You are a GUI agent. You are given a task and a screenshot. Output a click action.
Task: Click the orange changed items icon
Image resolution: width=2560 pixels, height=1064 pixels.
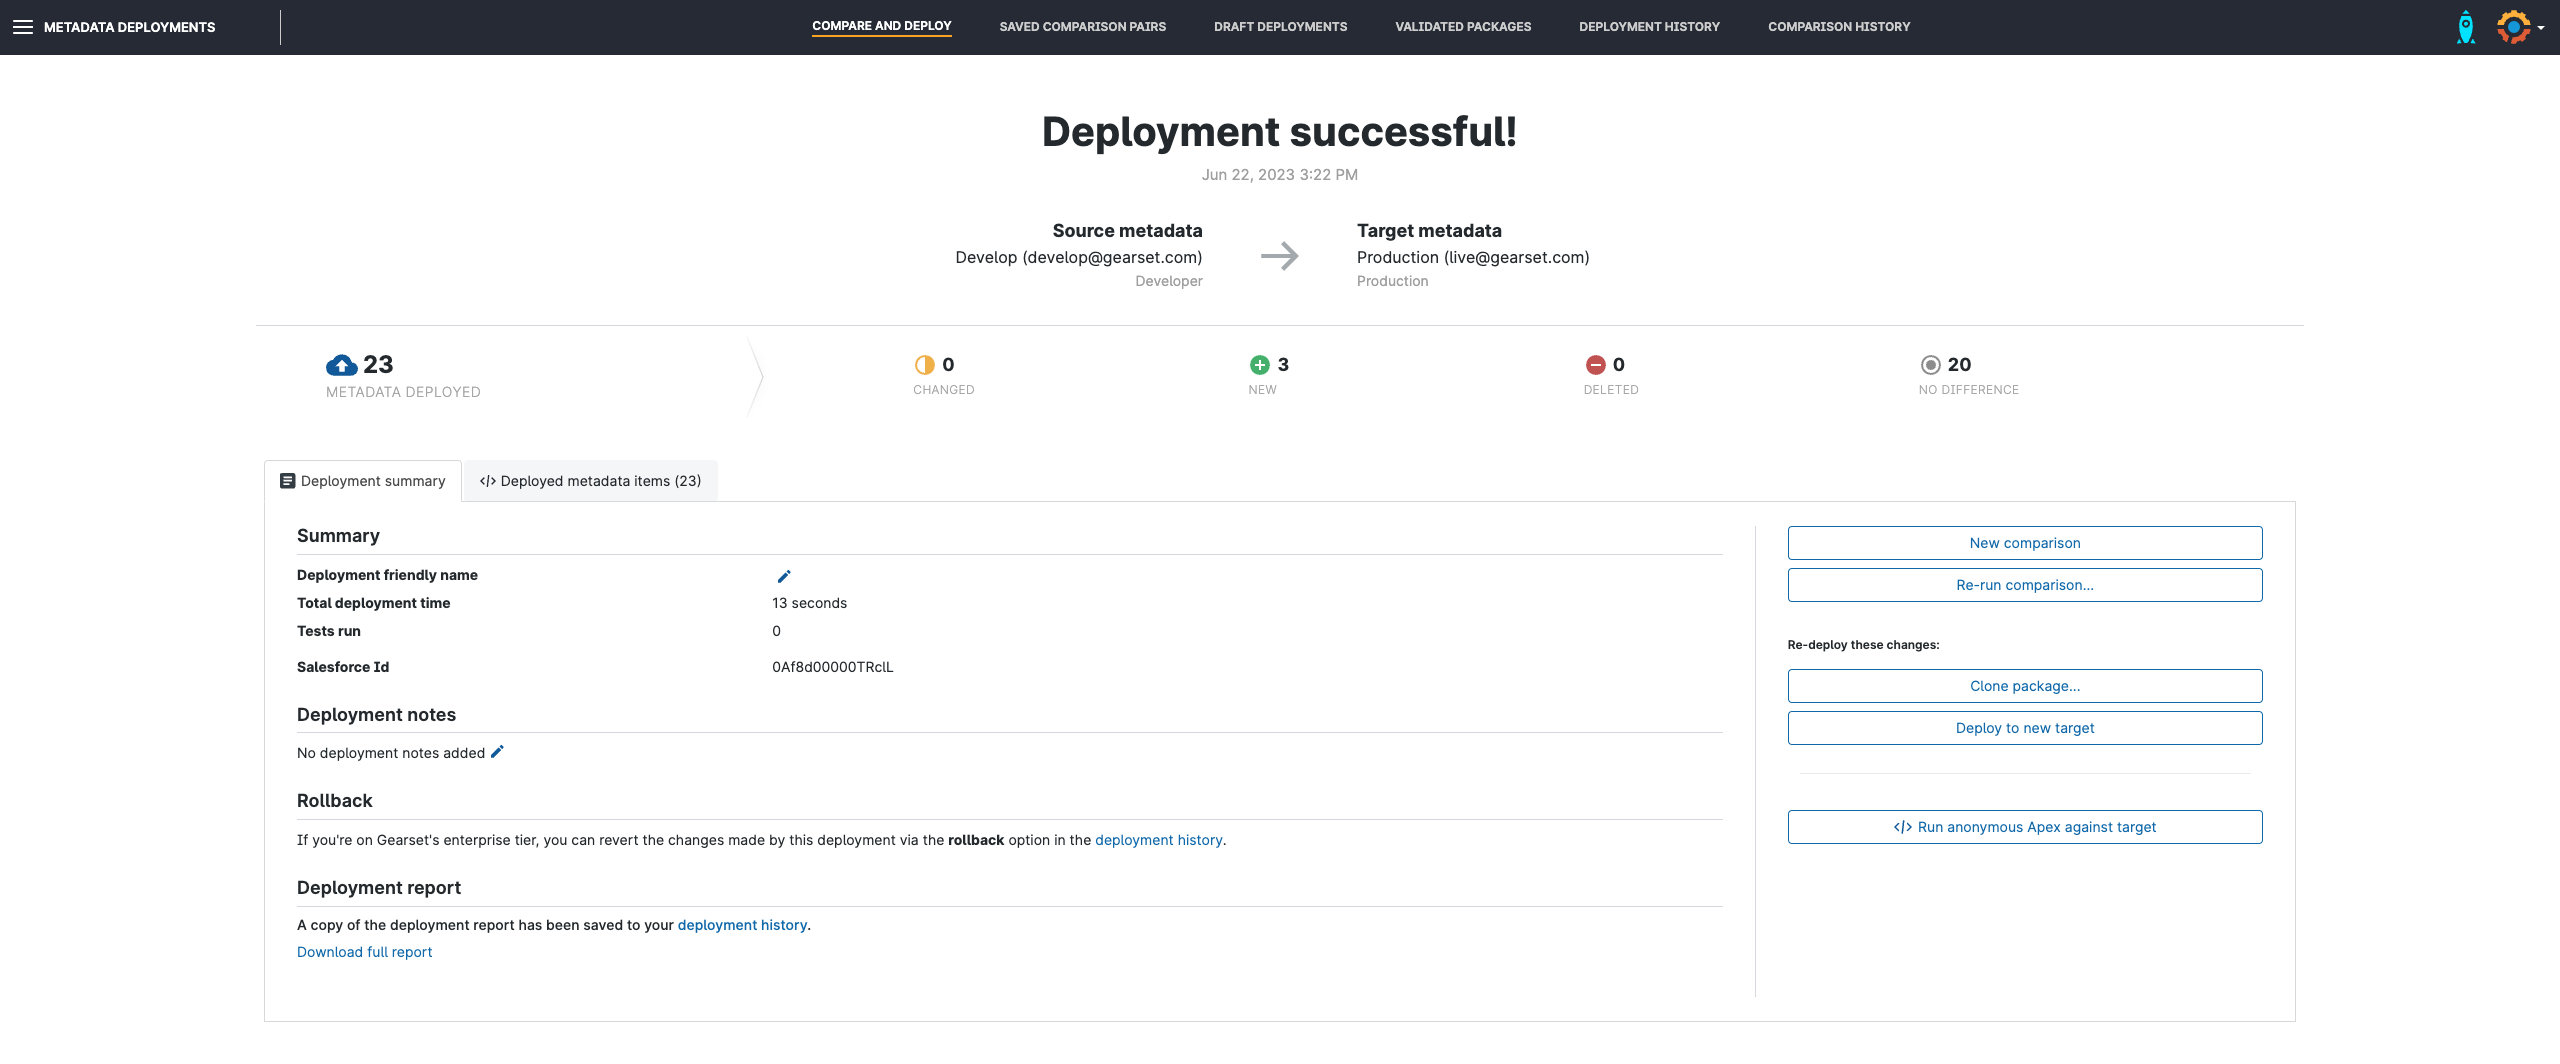924,365
